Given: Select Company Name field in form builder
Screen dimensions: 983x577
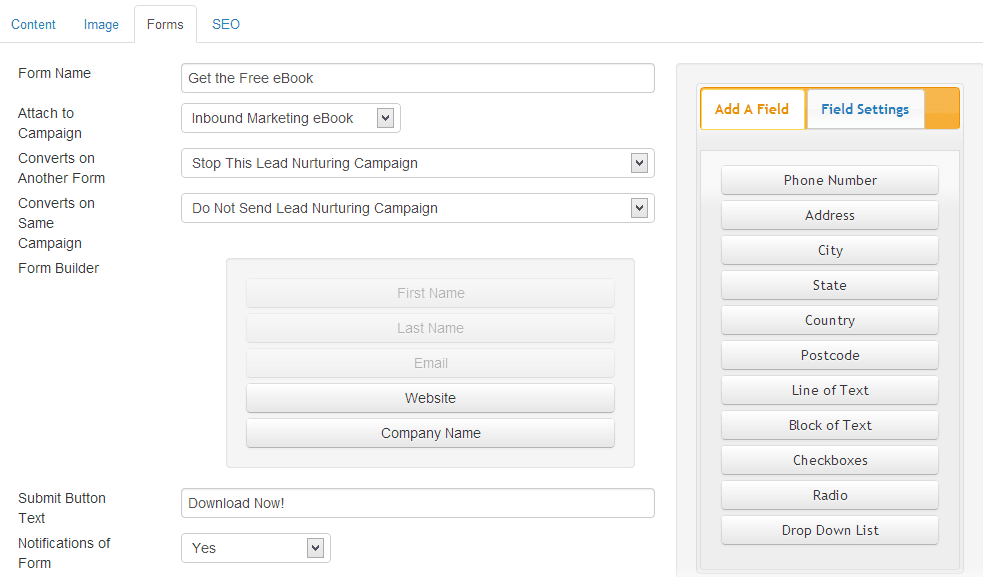Looking at the screenshot, I should click(430, 433).
